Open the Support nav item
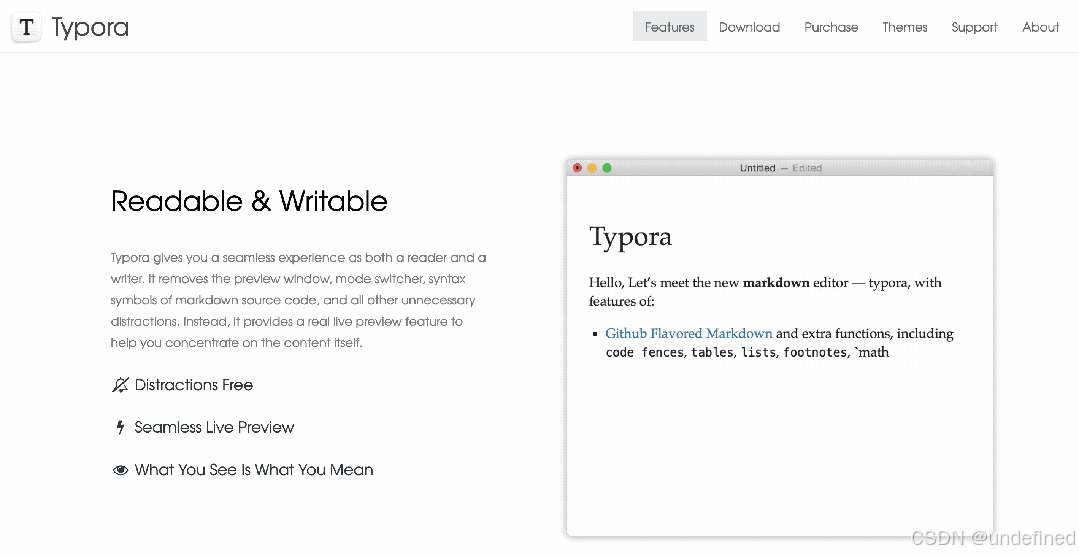1079x555 pixels. 974,28
